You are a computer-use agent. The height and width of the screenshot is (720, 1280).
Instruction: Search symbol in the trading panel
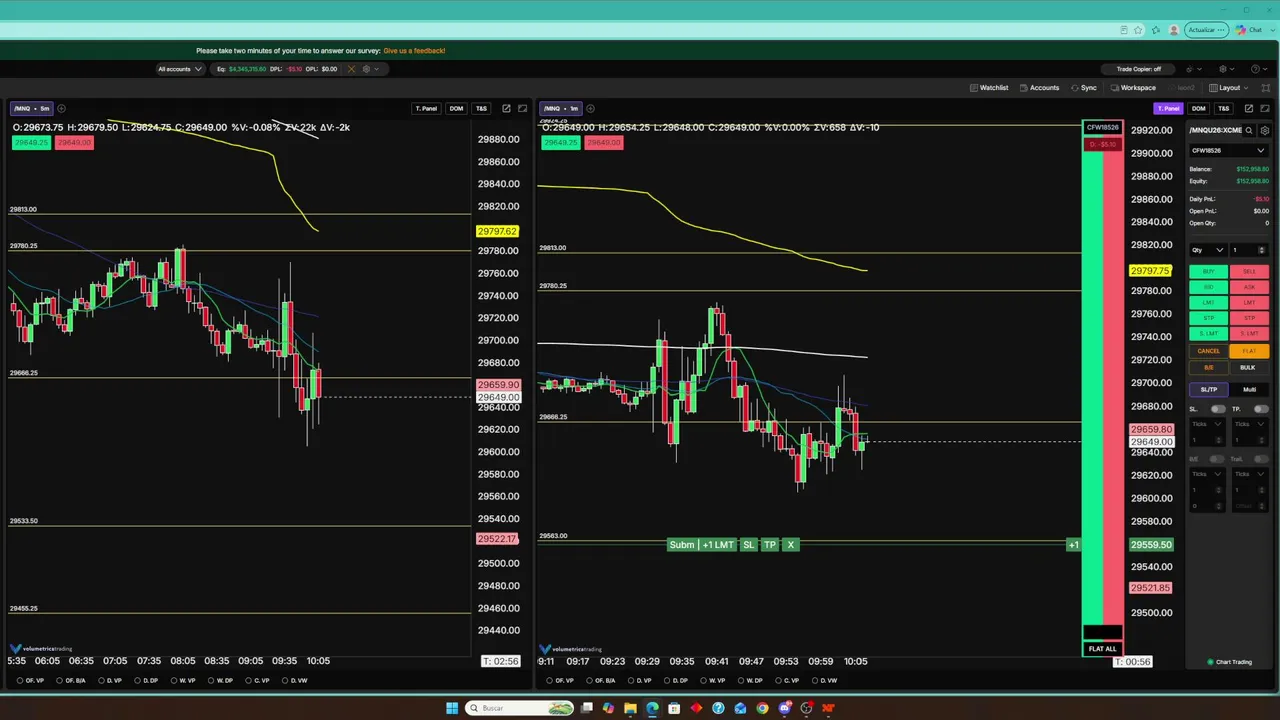click(x=1249, y=130)
